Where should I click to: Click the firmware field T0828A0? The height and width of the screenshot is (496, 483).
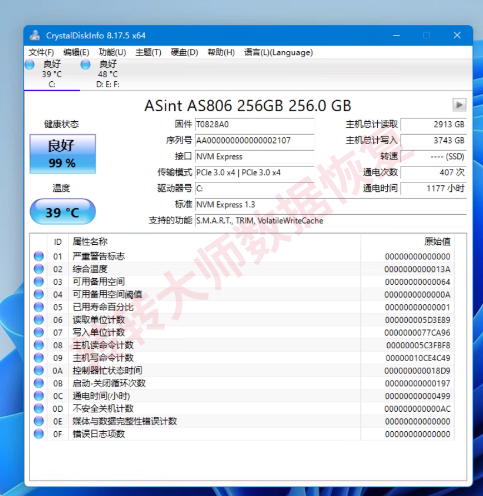[x=255, y=125]
